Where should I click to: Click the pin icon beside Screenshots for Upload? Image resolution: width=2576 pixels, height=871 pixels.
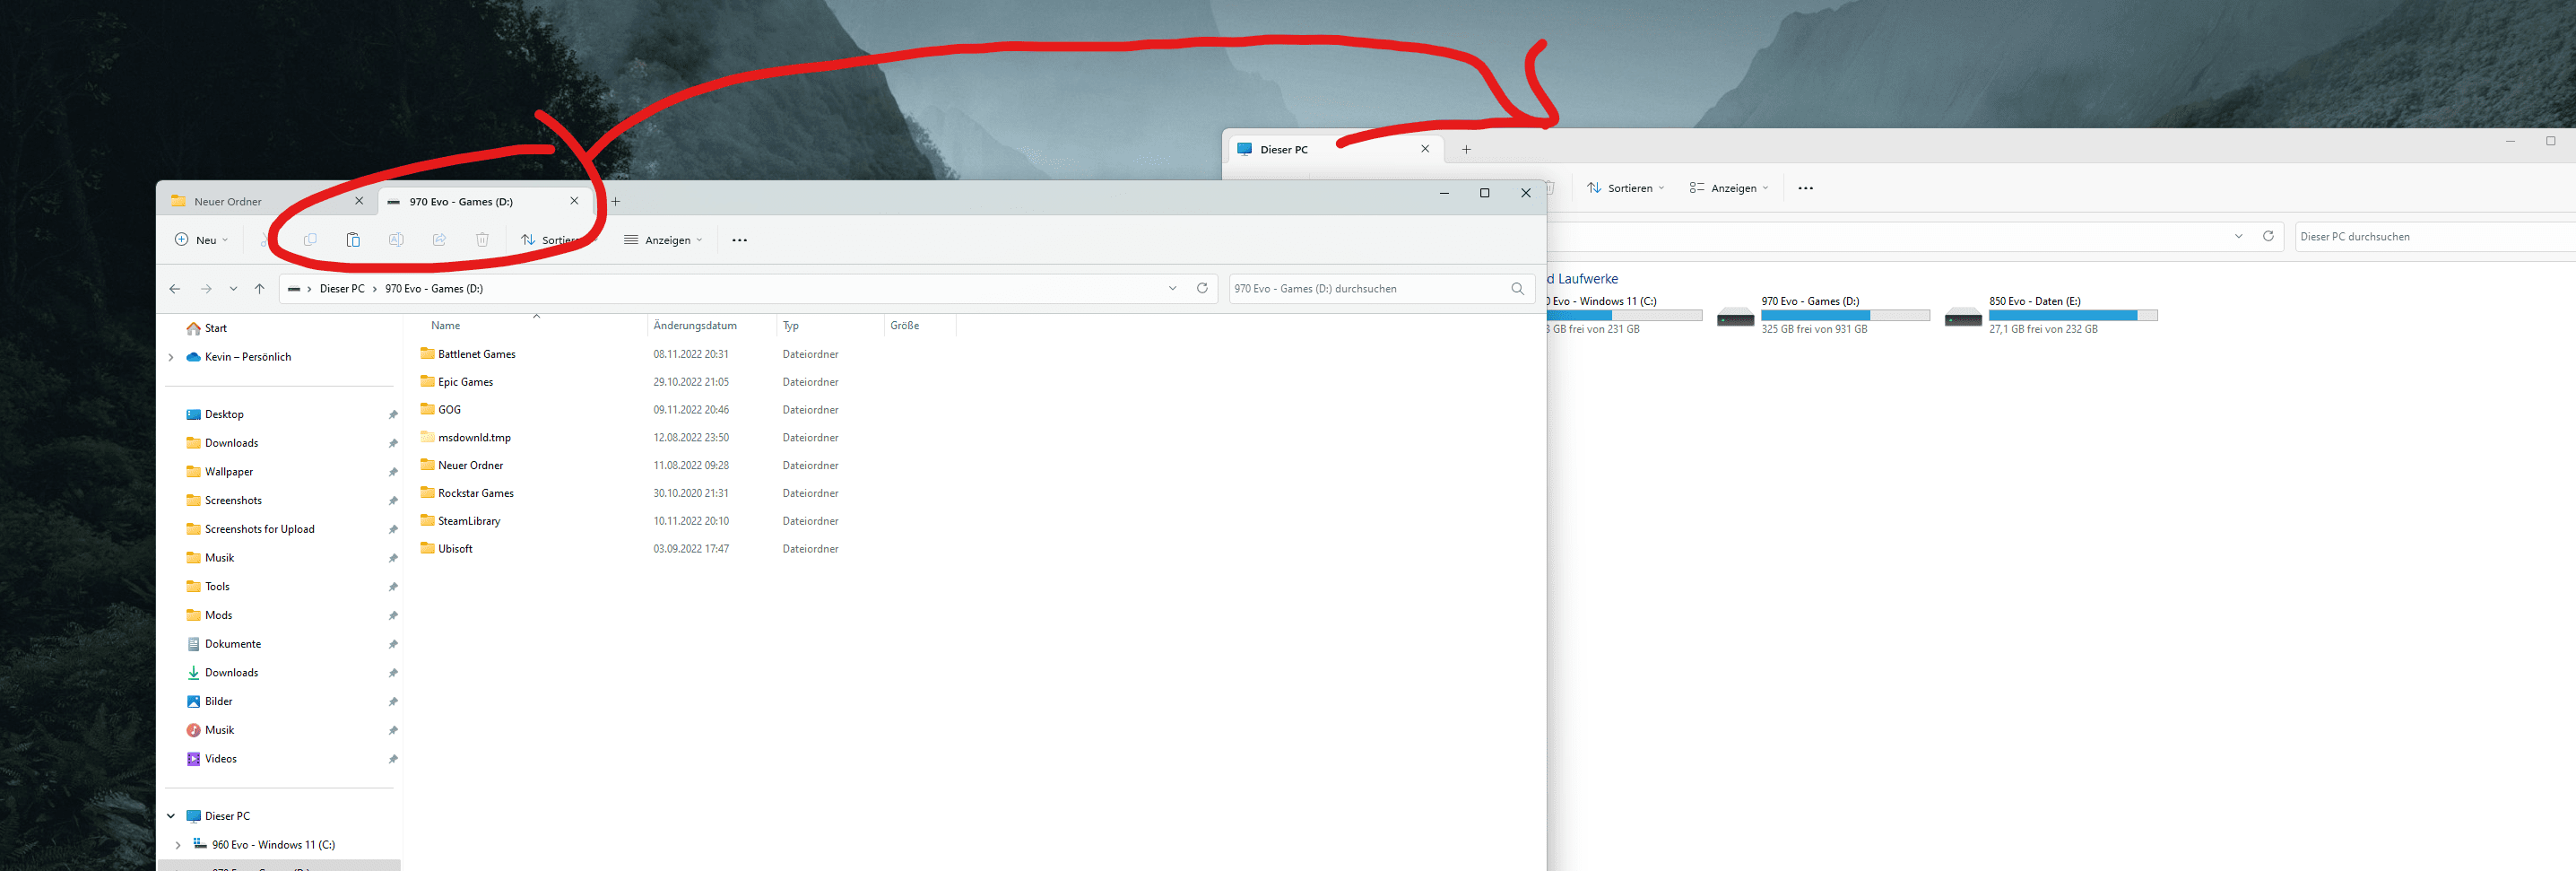(393, 530)
